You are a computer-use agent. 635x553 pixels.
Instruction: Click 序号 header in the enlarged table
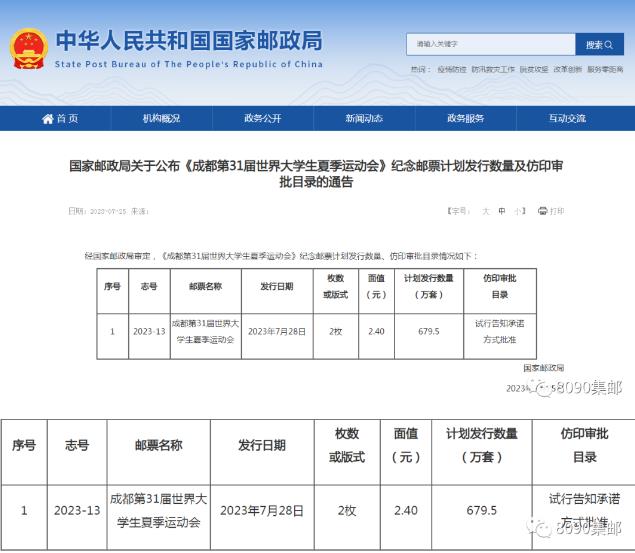pyautogui.click(x=24, y=445)
